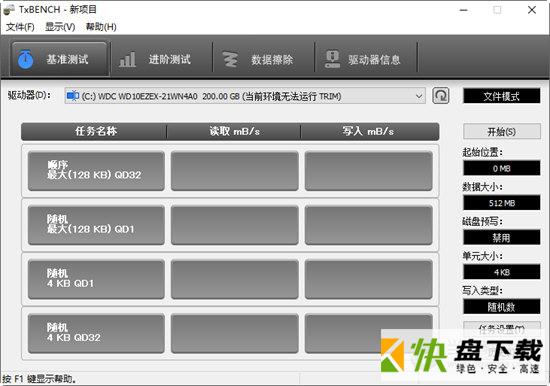Image resolution: width=550 pixels, height=386 pixels.
Task: Click read result cell for 随机 128 KB QD1
Action: pos(235,225)
